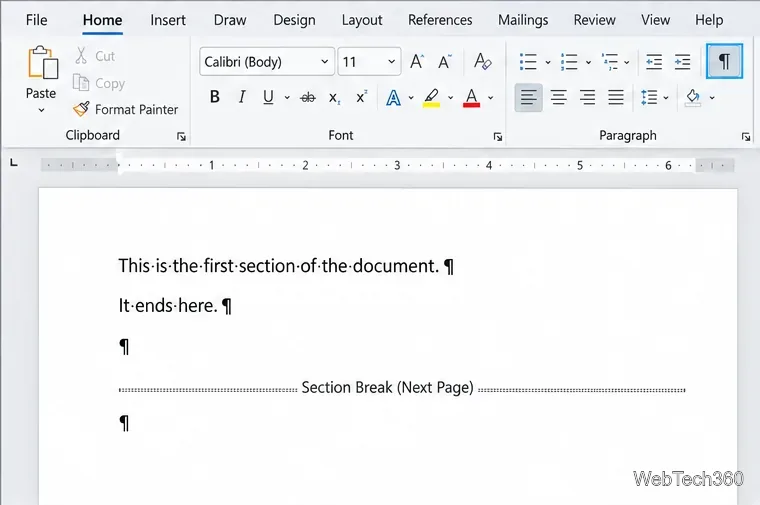The height and width of the screenshot is (505, 760).
Task: Align text left
Action: pyautogui.click(x=528, y=97)
